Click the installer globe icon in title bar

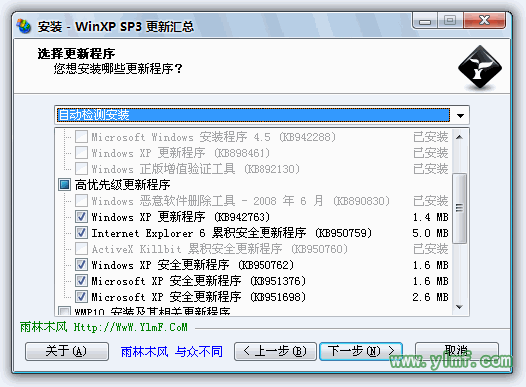[x=23, y=26]
